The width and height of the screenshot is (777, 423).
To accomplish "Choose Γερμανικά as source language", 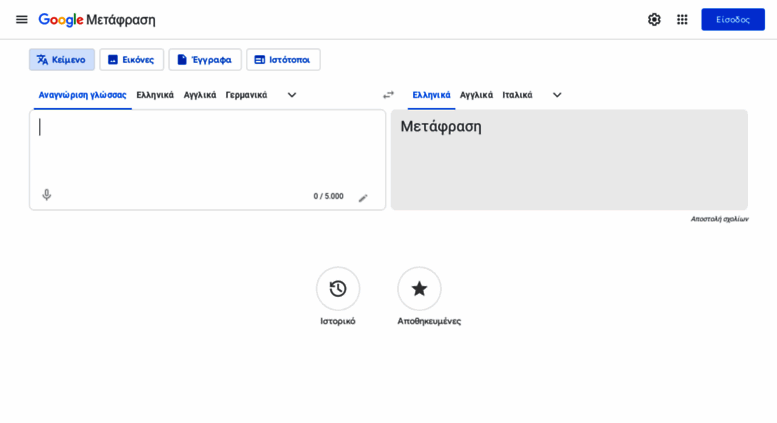I will pos(246,95).
